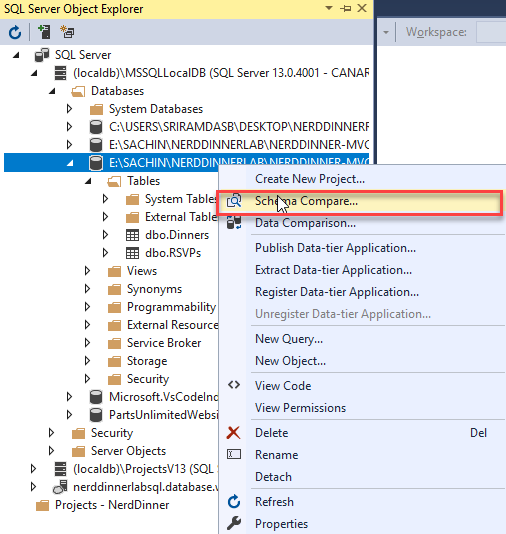This screenshot has height=534, width=506.
Task: Select the External Resources folder row
Action: point(172,325)
